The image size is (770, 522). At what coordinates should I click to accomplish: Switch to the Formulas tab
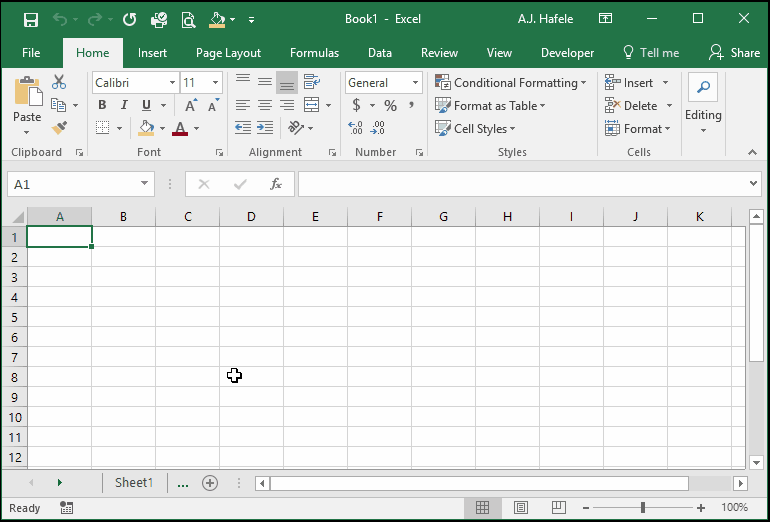314,53
